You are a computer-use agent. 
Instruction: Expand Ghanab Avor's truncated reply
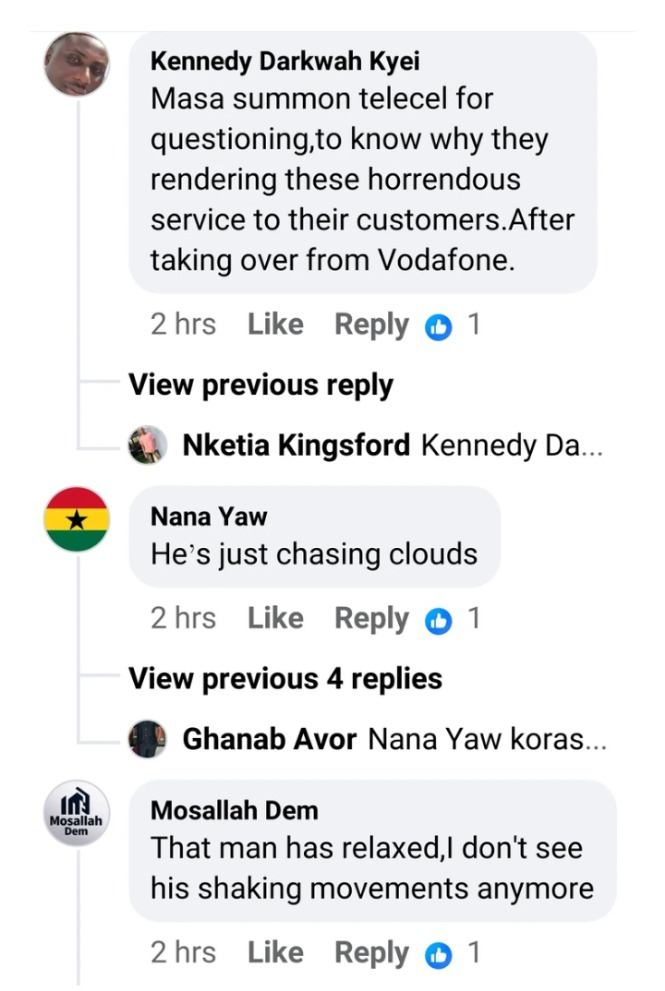click(x=487, y=739)
